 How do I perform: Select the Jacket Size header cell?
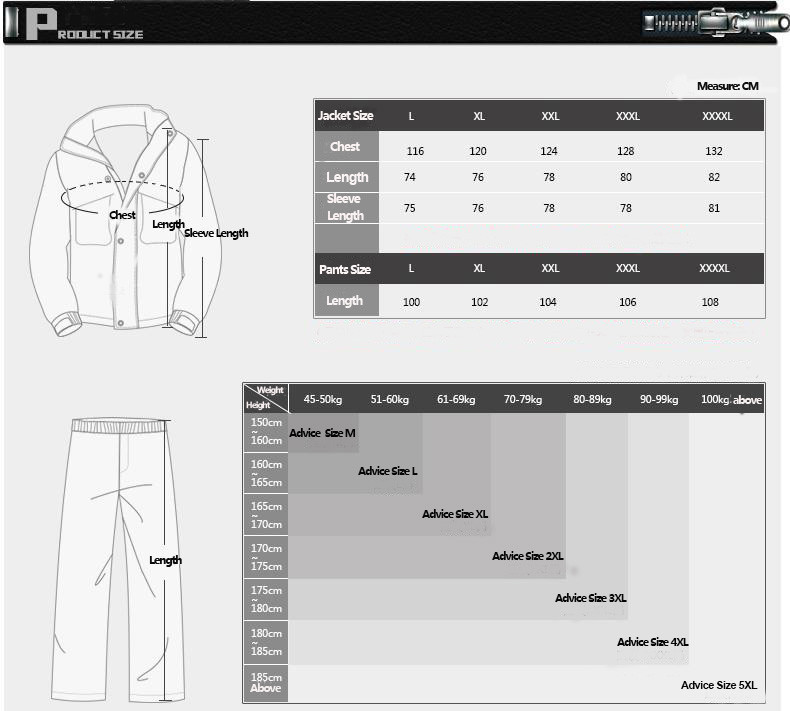346,116
